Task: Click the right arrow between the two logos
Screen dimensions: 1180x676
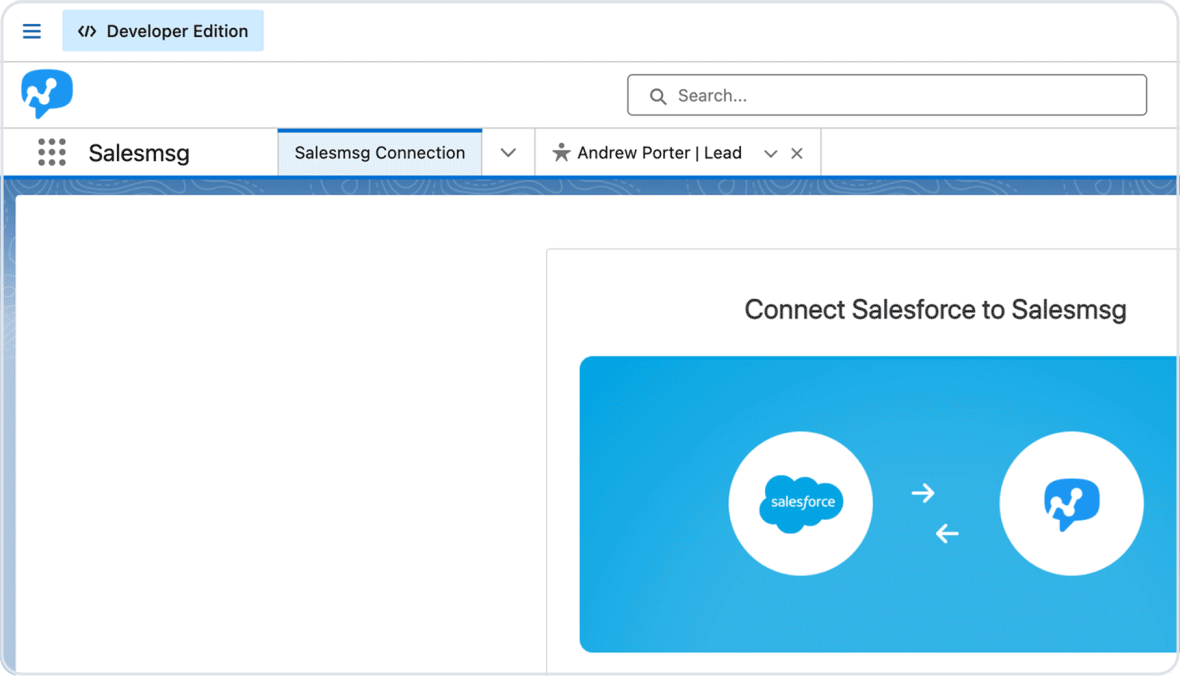Action: tap(922, 492)
